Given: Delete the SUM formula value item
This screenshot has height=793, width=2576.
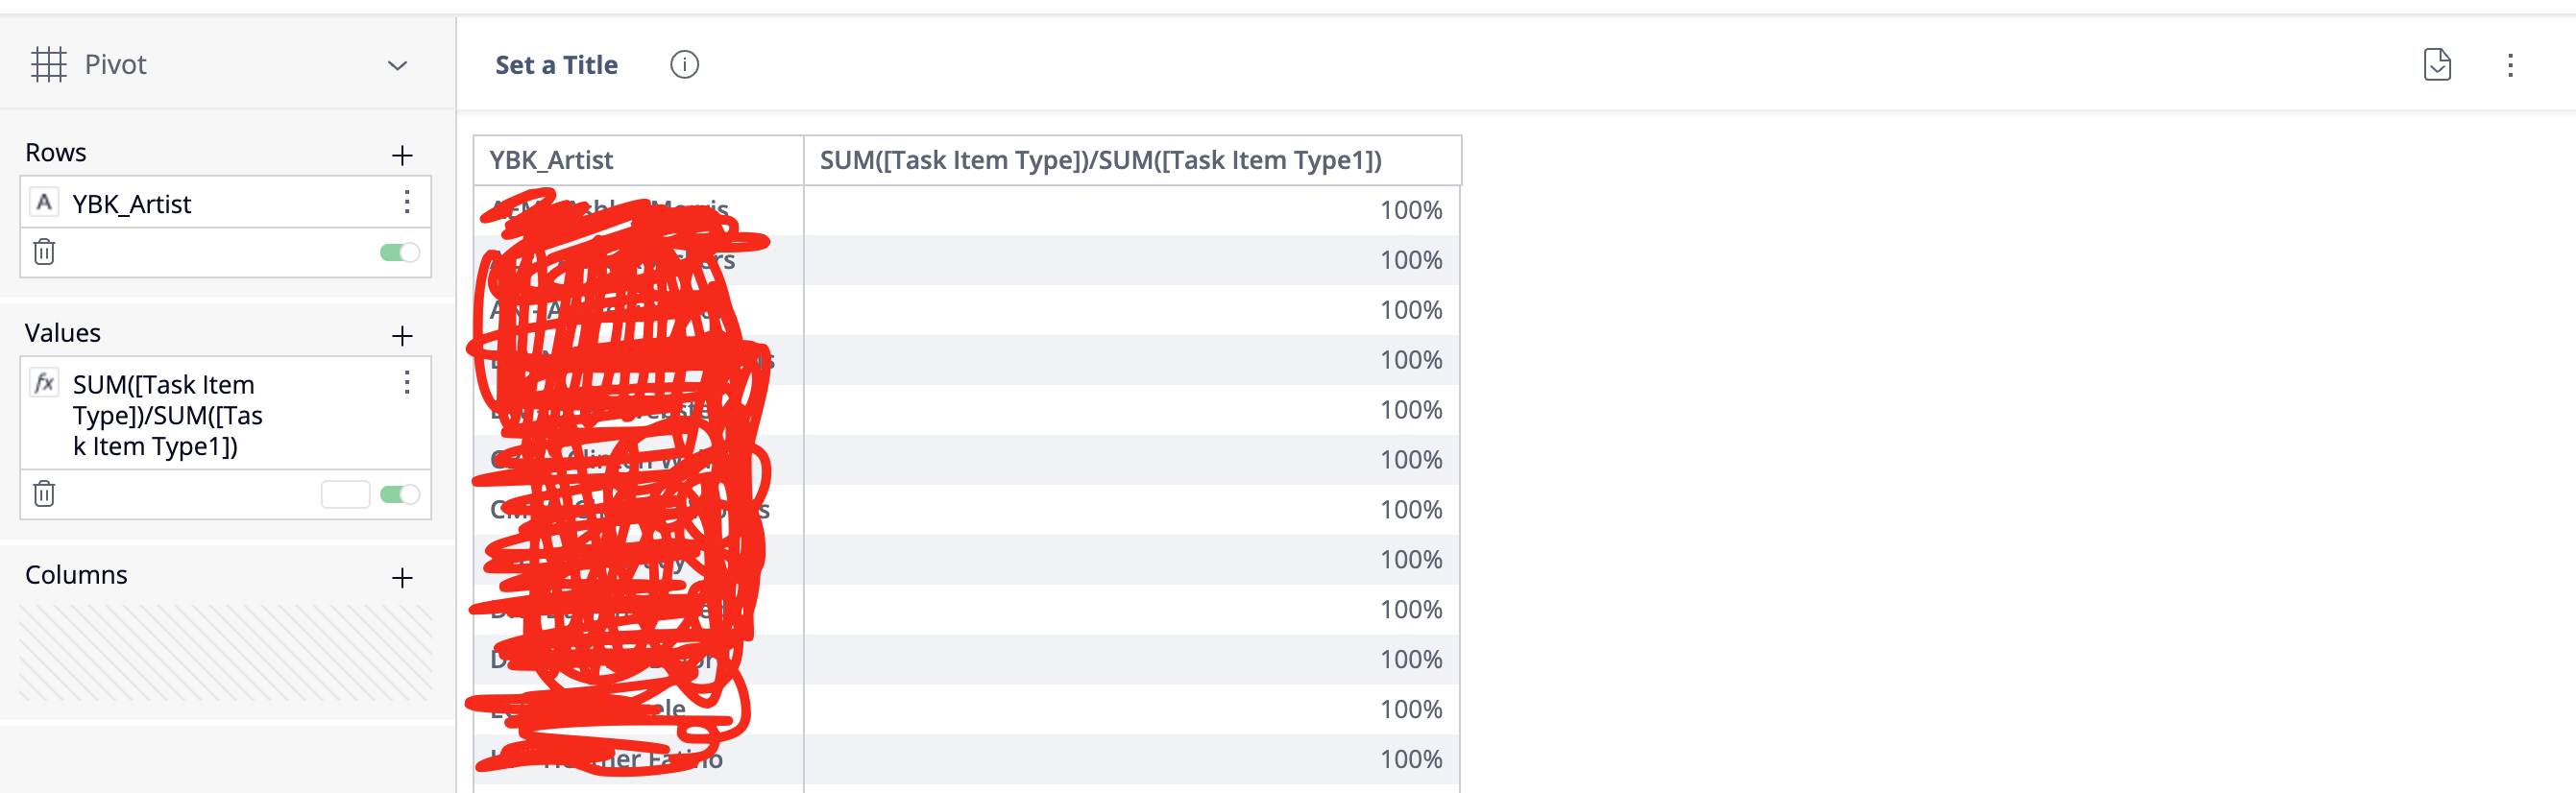Looking at the screenshot, I should click(x=44, y=494).
